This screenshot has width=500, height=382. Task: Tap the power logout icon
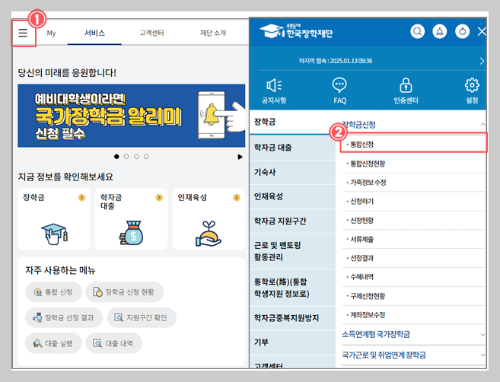pos(462,32)
